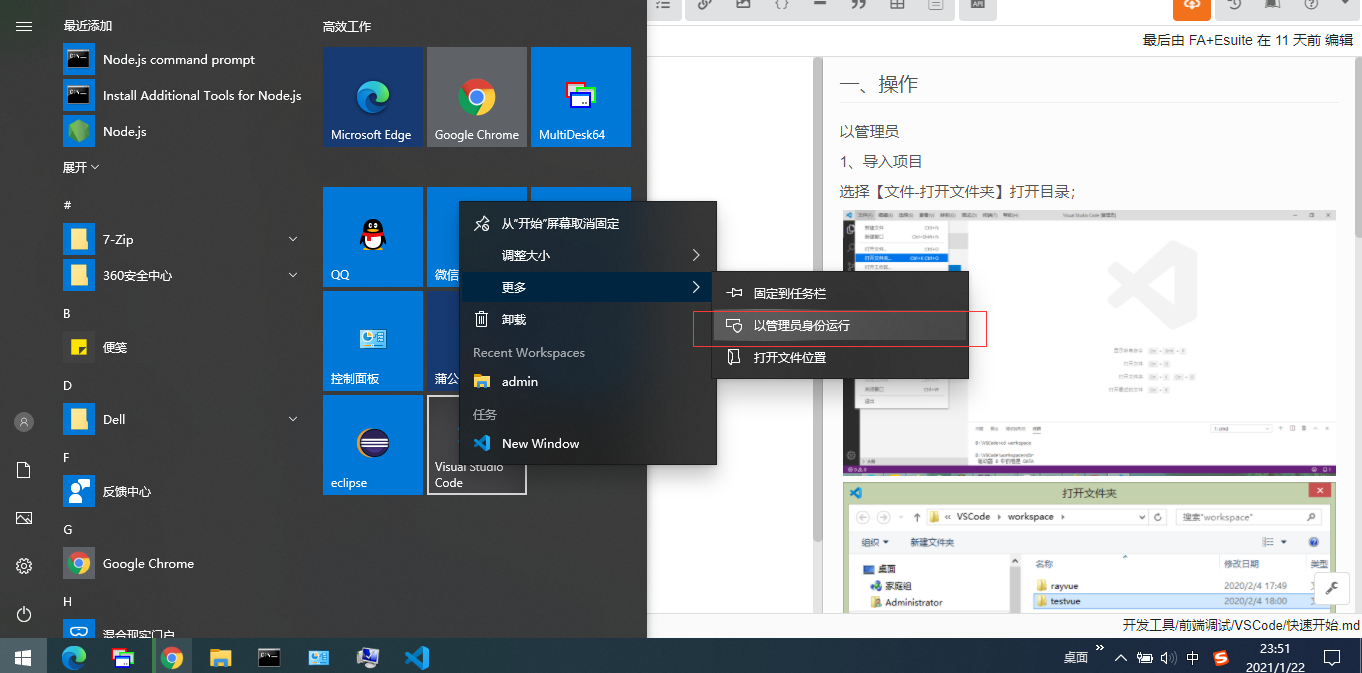
Task: Show hidden system tray icons
Action: coord(1121,658)
